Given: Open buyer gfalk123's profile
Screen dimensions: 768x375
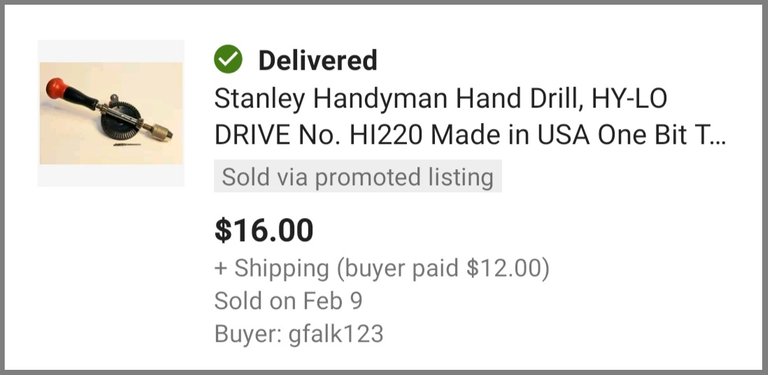Looking at the screenshot, I should point(336,334).
